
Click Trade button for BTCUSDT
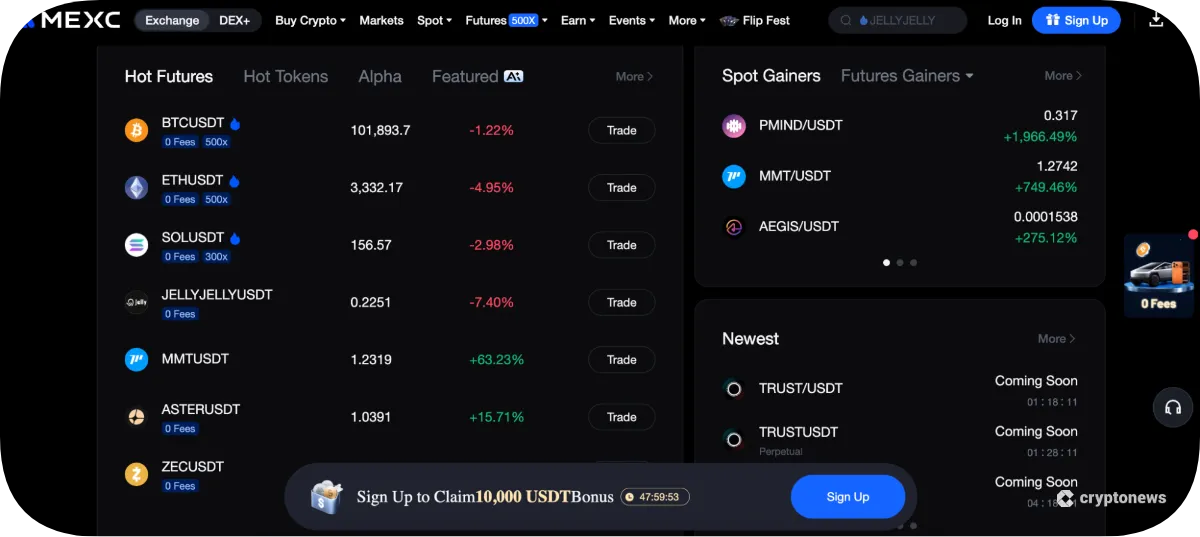621,130
